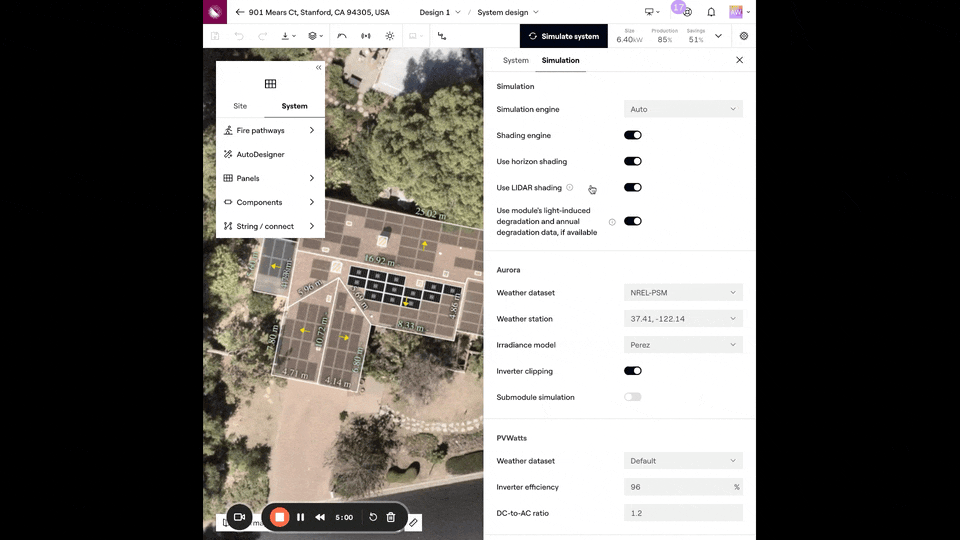Close the simulation settings panel
Image resolution: width=960 pixels, height=540 pixels.
point(740,60)
